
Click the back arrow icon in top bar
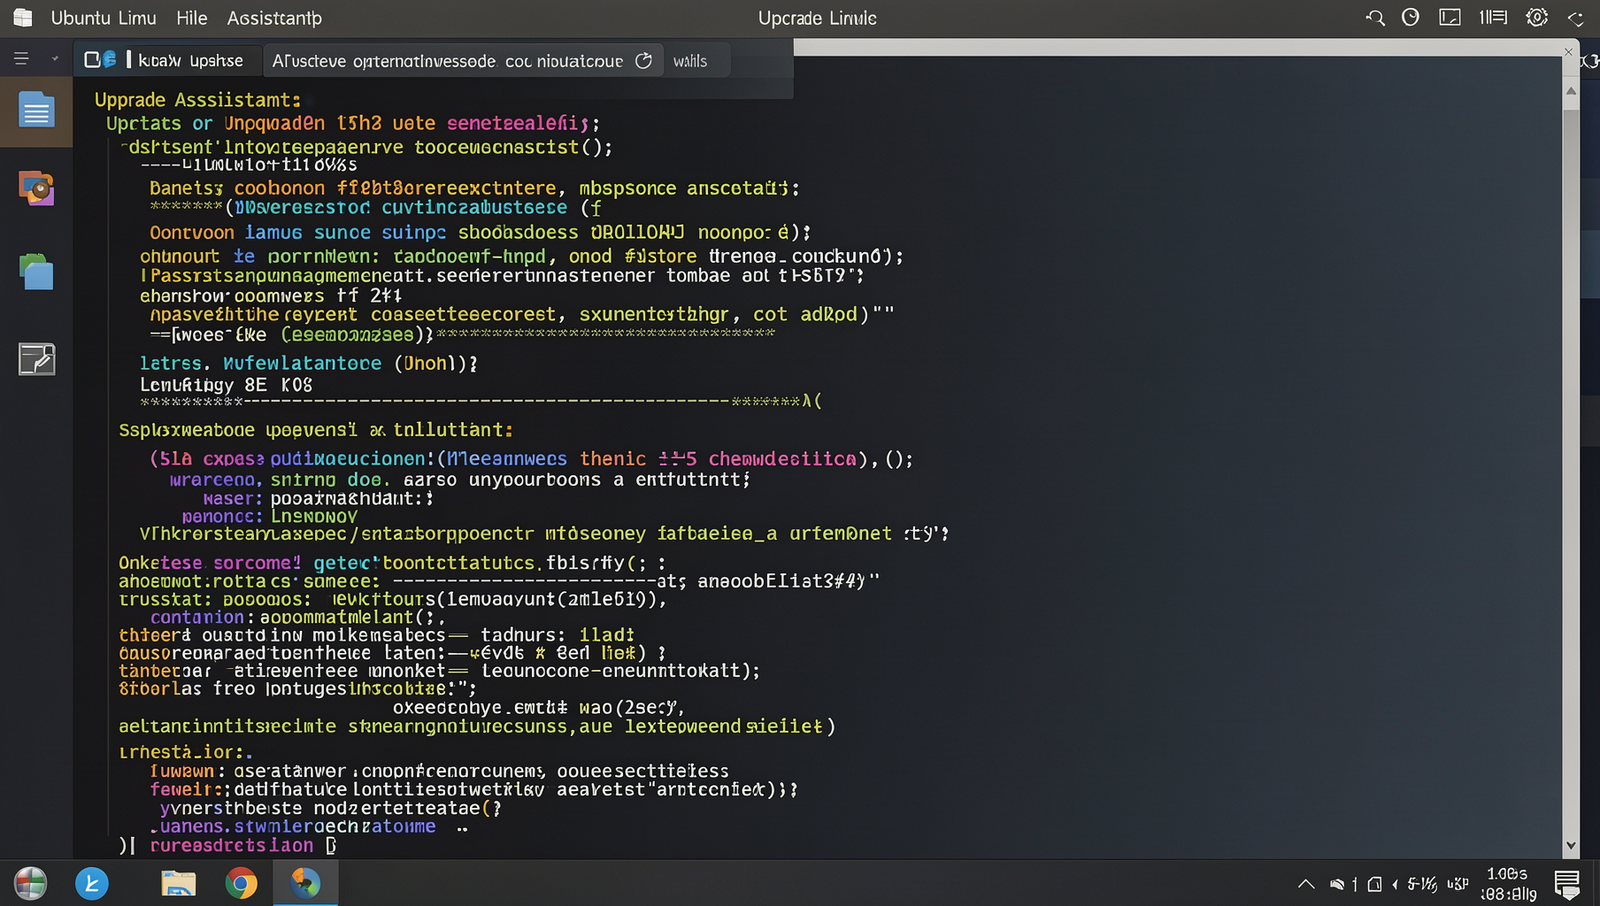[1576, 18]
